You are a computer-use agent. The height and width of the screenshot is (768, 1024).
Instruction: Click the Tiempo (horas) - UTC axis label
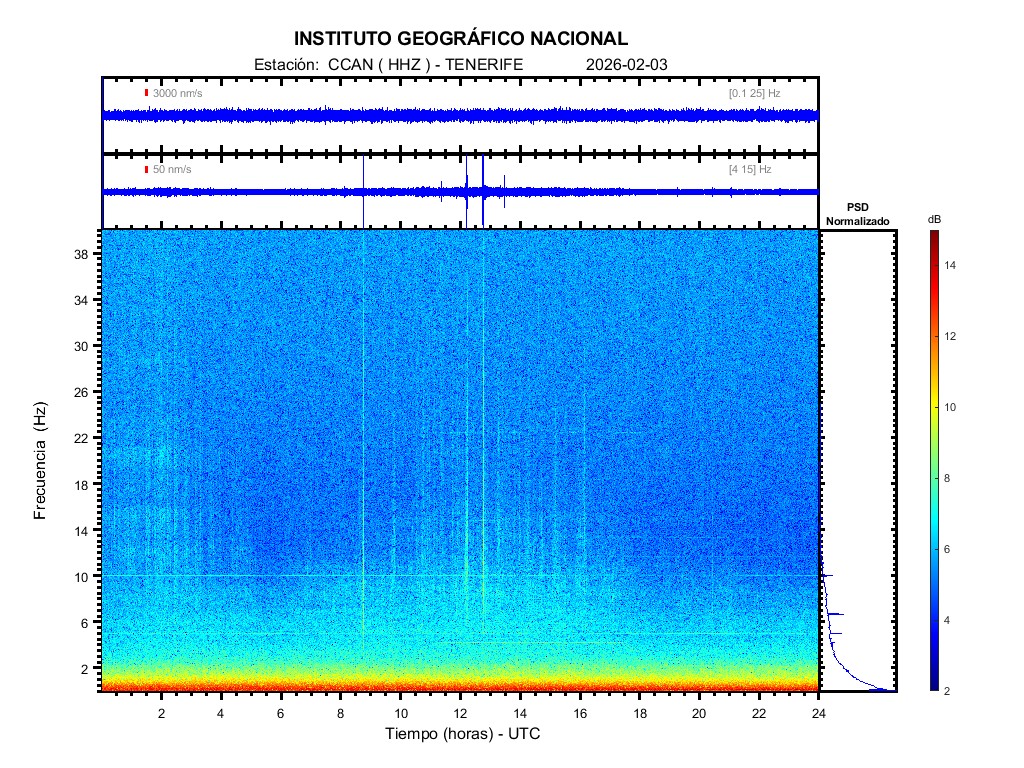(463, 735)
